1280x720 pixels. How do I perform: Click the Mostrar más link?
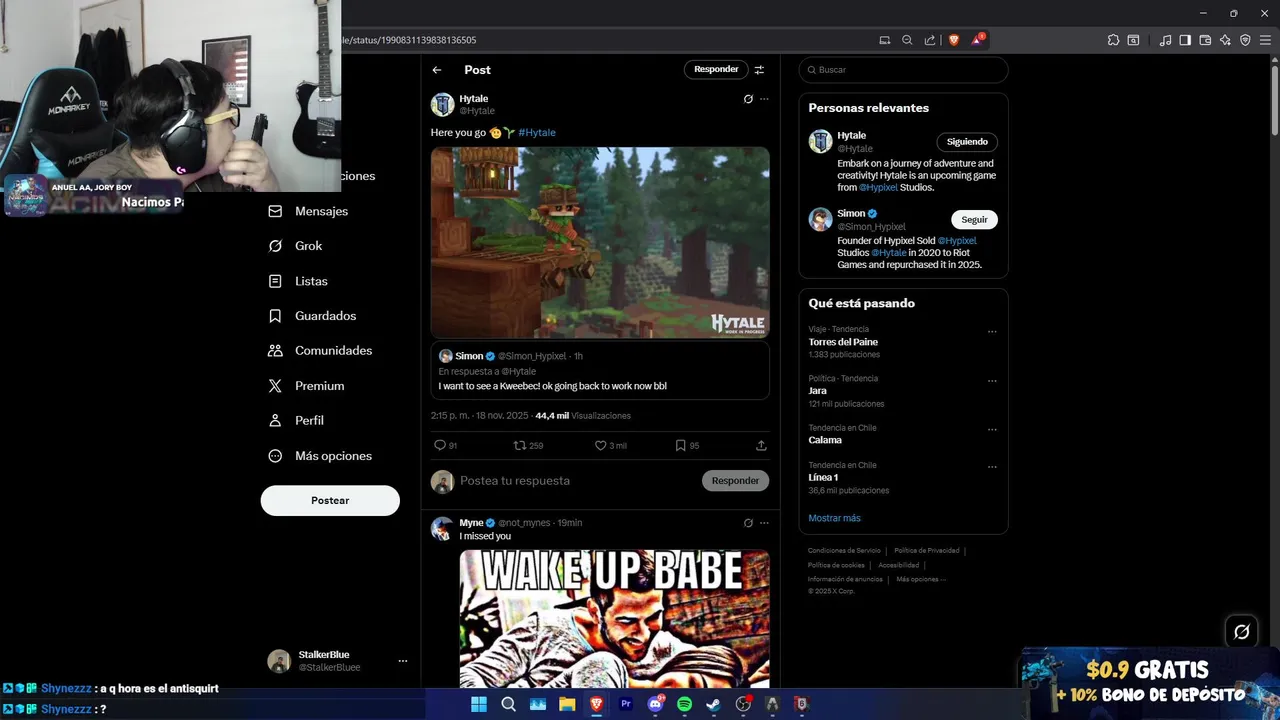click(x=834, y=518)
